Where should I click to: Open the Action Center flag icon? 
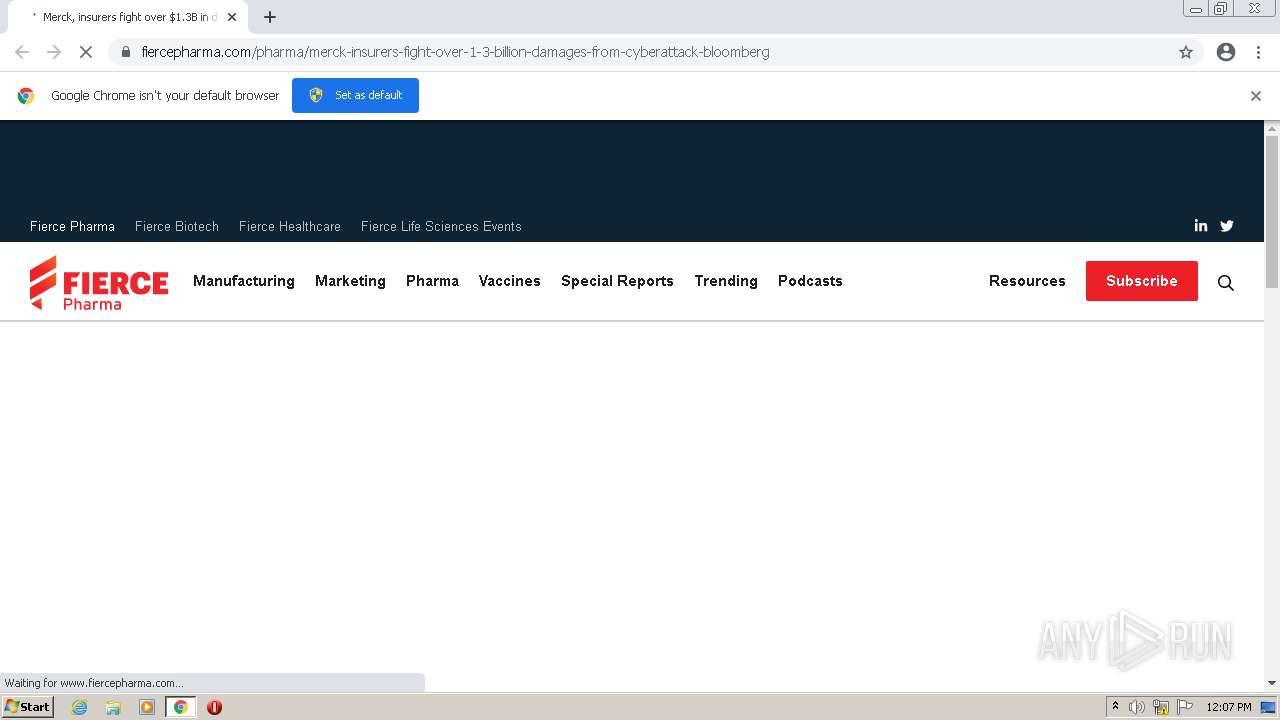click(x=1185, y=707)
